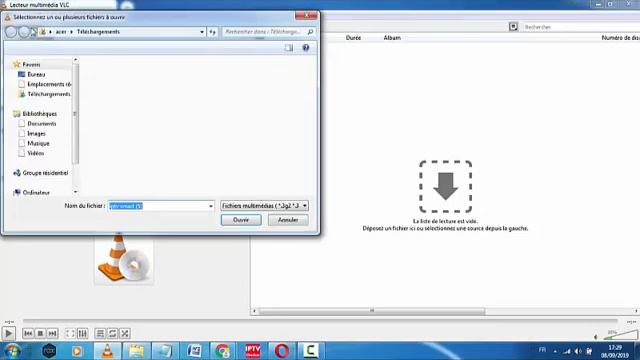Open extended settings equalizer icon

(82, 333)
